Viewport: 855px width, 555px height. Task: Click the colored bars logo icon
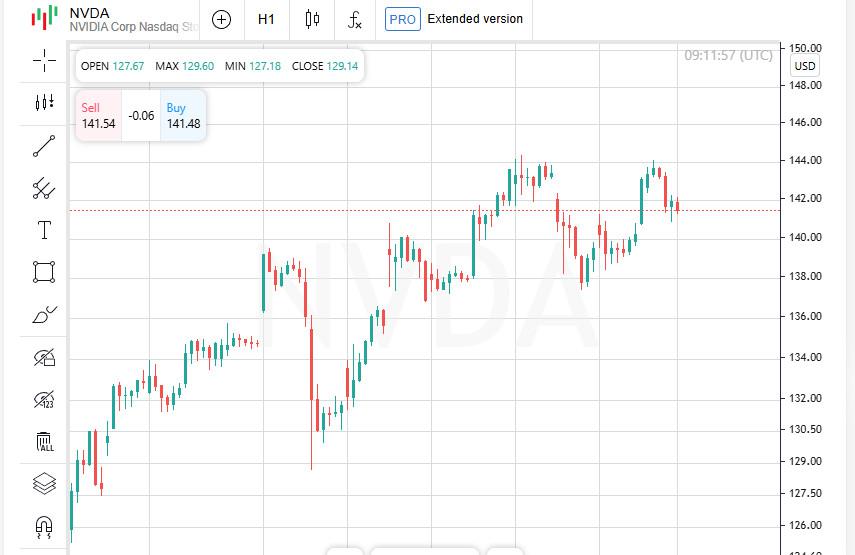click(x=44, y=17)
